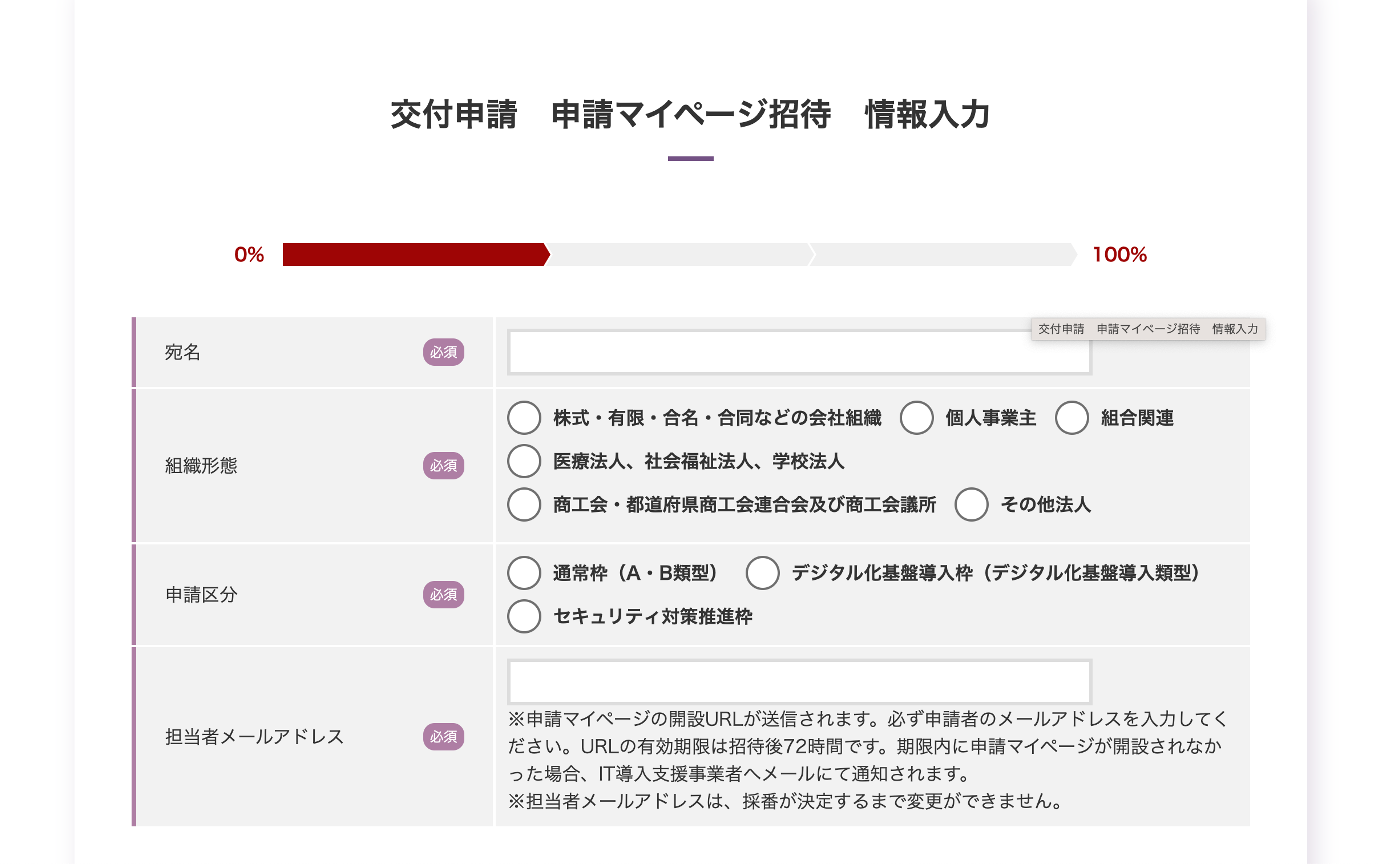
Task: Select 通常枠（A・B類型）application category
Action: click(524, 572)
